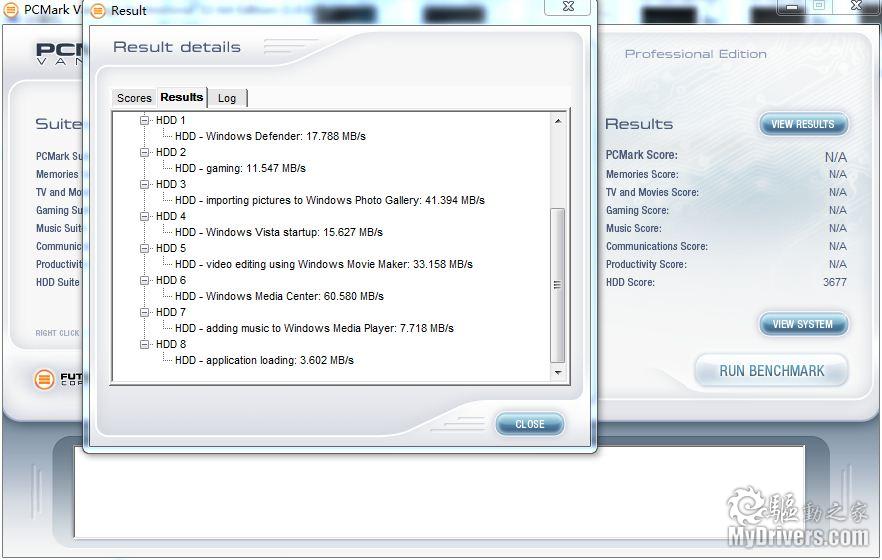This screenshot has height=560, width=882.
Task: Close the Result details dialog with CLOSE button
Action: 529,424
